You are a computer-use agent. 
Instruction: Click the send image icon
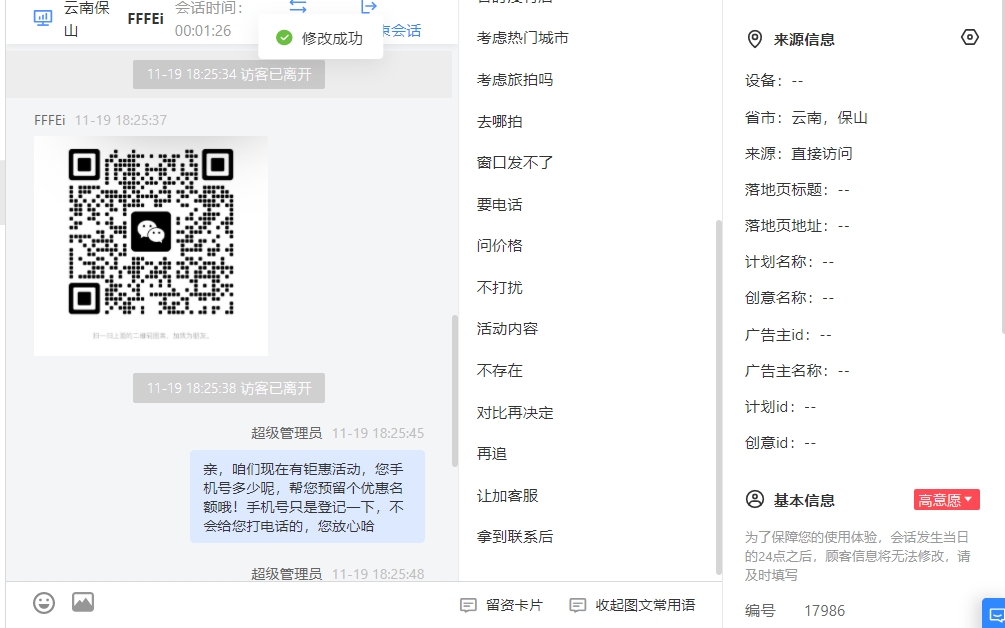click(83, 602)
